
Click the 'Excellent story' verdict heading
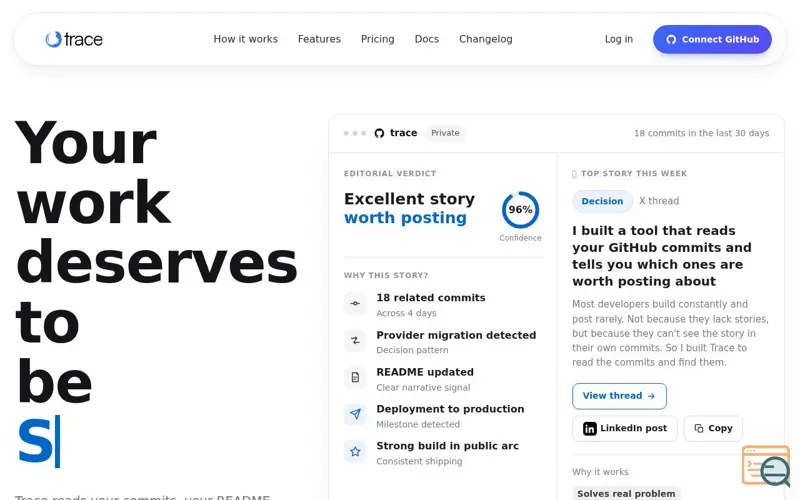409,198
